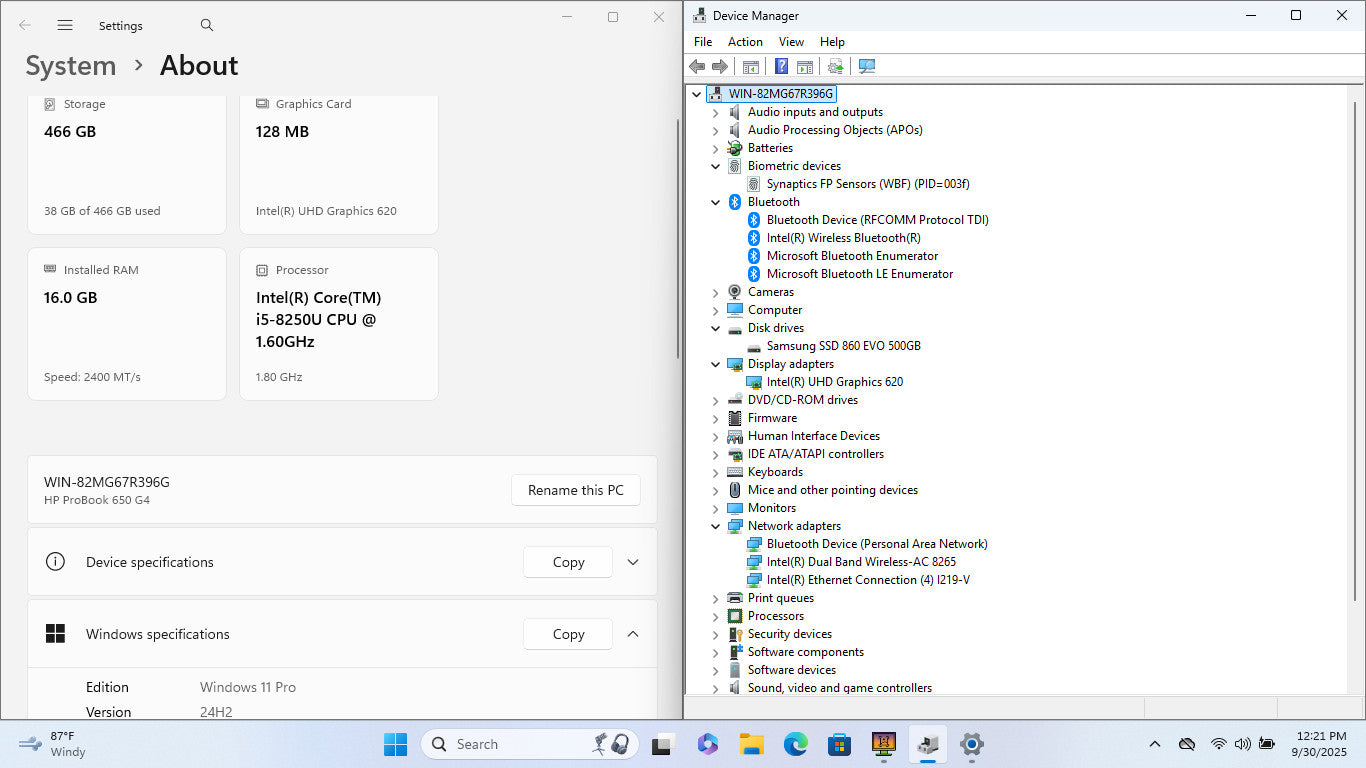
Task: Open the Settings hamburger navigation menu
Action: (x=65, y=26)
